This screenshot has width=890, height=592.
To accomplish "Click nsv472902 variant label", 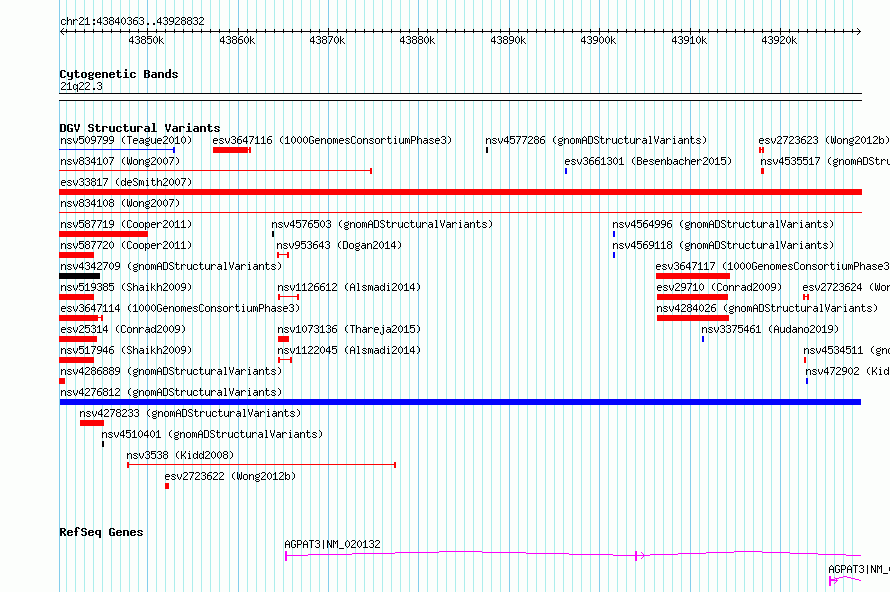I will pyautogui.click(x=847, y=371).
